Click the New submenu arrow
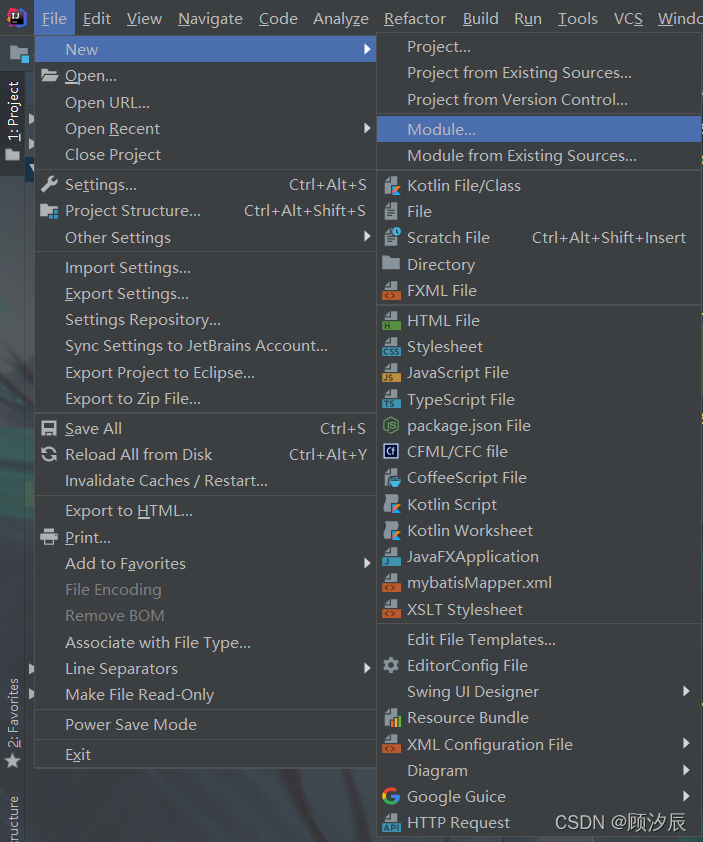Screen dimensions: 703x842 (x=367, y=49)
